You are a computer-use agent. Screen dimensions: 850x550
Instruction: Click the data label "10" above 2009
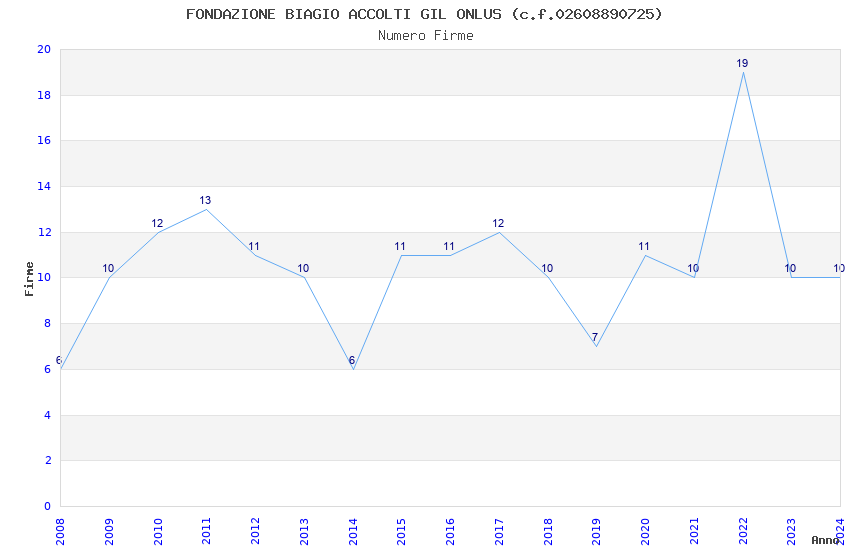108,268
